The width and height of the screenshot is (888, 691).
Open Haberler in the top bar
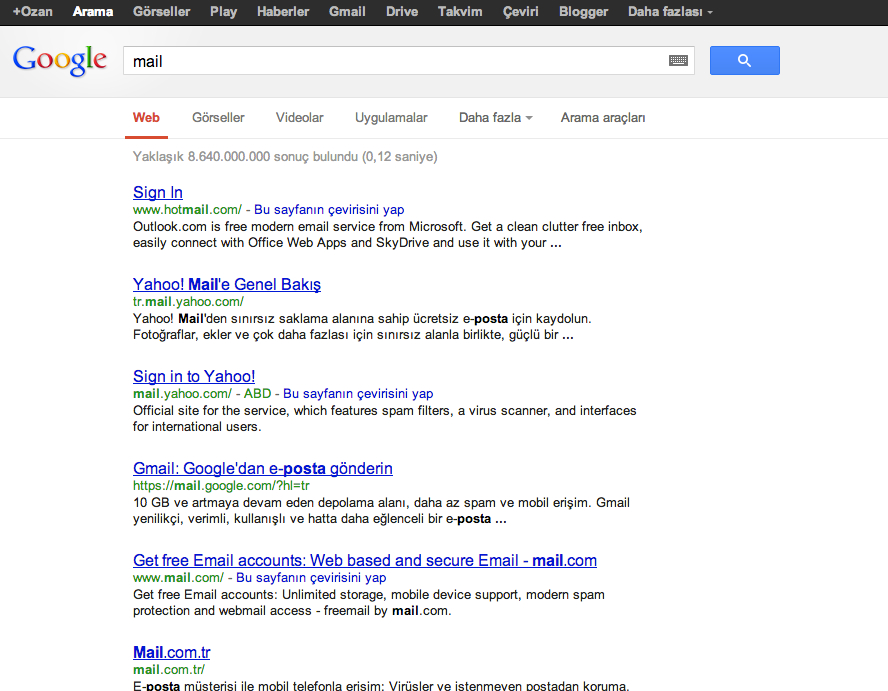[x=283, y=11]
